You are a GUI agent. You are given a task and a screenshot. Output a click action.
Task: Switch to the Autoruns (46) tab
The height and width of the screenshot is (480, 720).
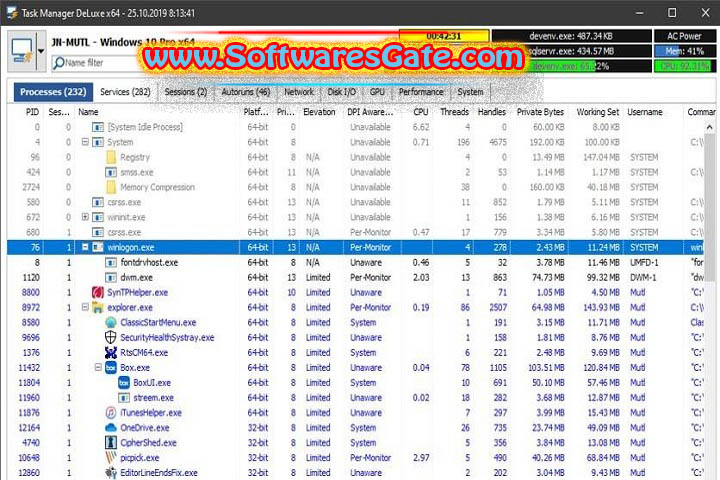click(x=245, y=92)
